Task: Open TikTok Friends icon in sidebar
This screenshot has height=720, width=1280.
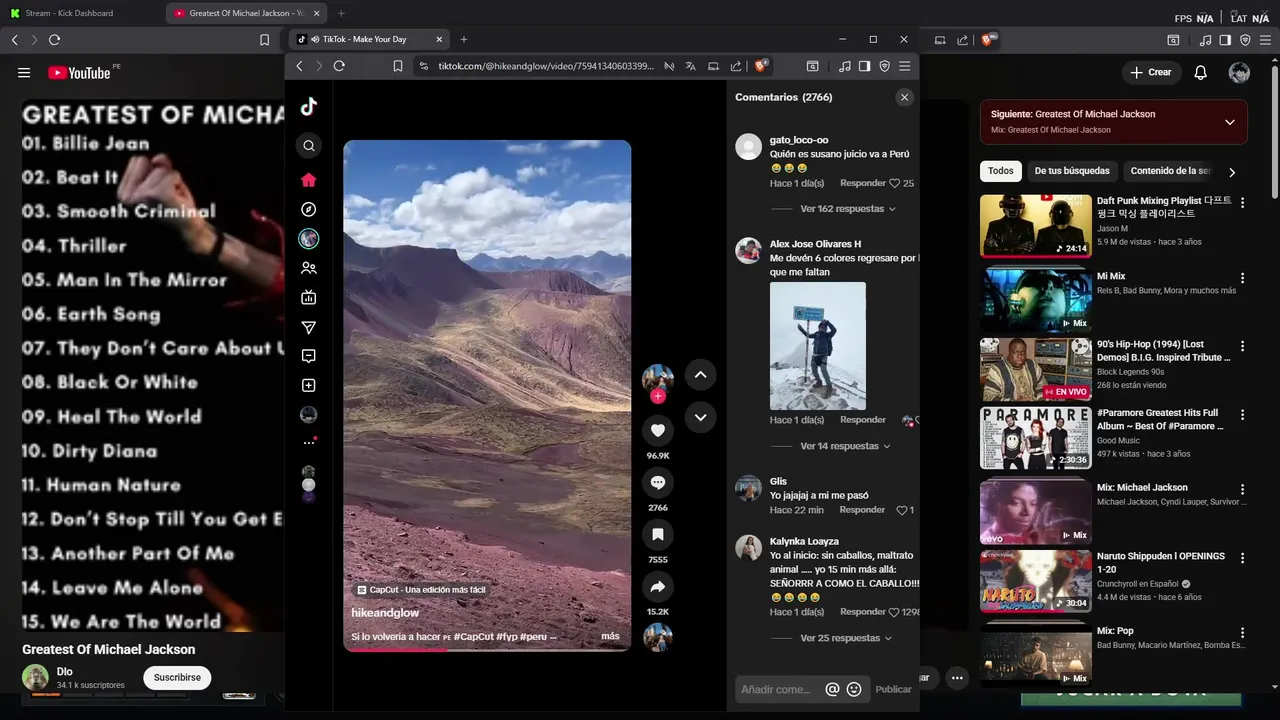Action: pyautogui.click(x=309, y=268)
